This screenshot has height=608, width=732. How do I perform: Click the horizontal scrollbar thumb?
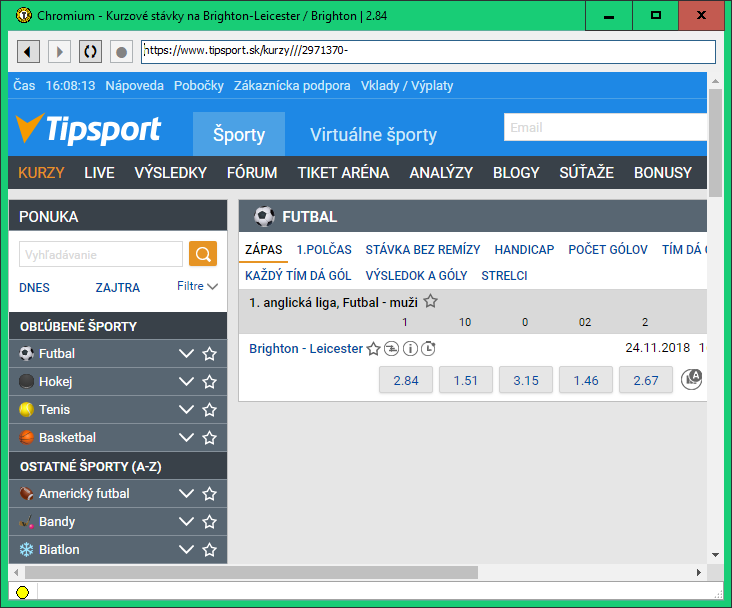251,572
